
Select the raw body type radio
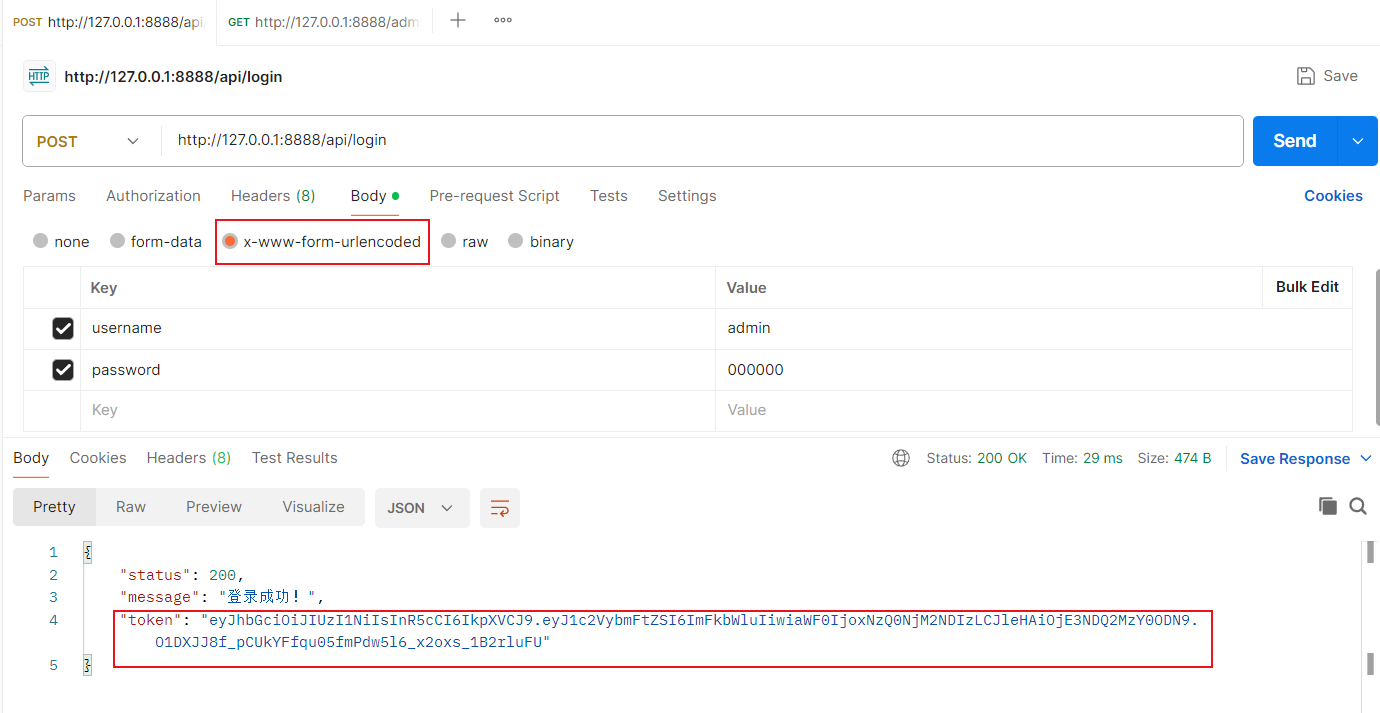point(449,241)
